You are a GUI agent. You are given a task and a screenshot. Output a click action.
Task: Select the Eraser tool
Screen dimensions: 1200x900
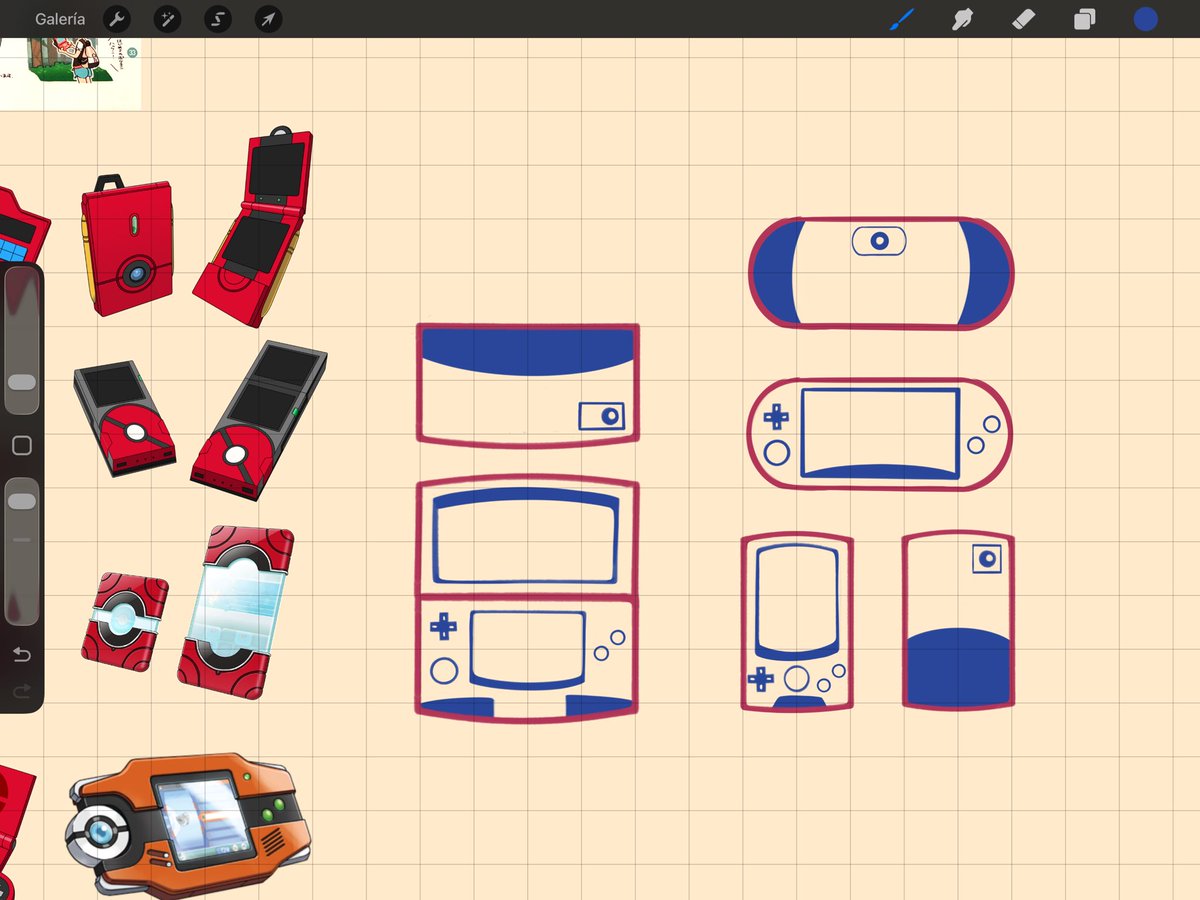[x=1023, y=19]
